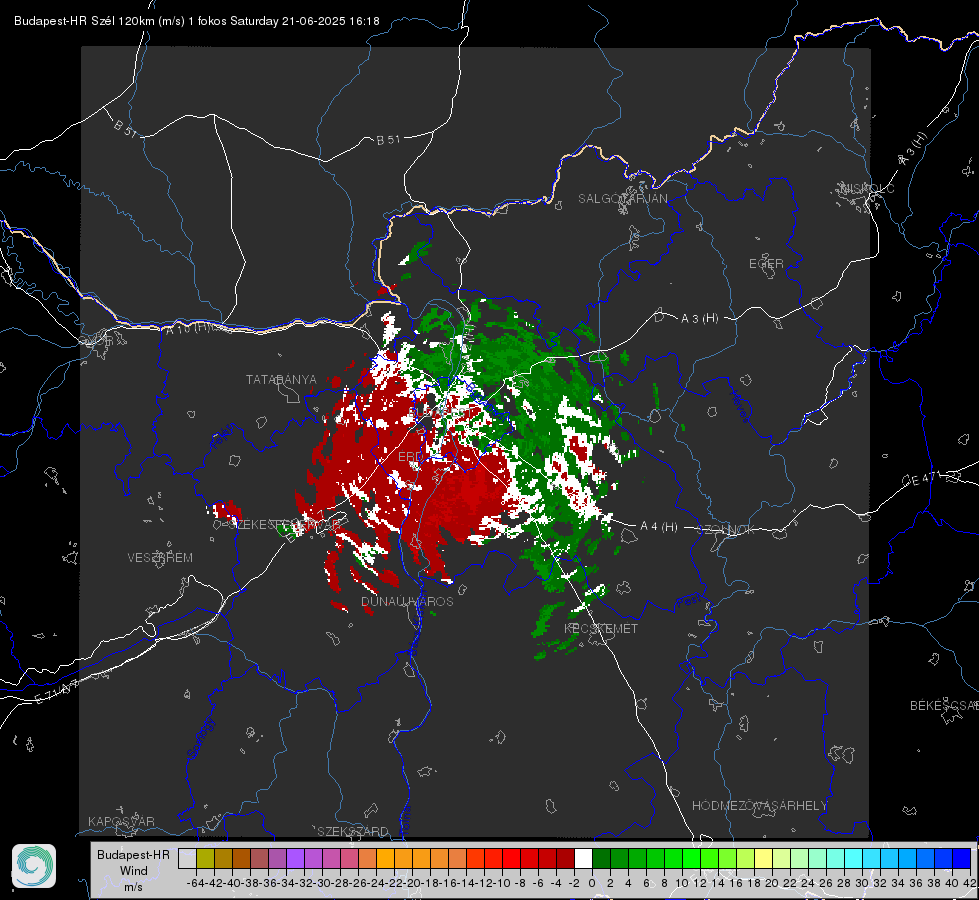Click the title text showing Saturday 21-06-2025 16:18
This screenshot has width=979, height=900.
coord(305,21)
